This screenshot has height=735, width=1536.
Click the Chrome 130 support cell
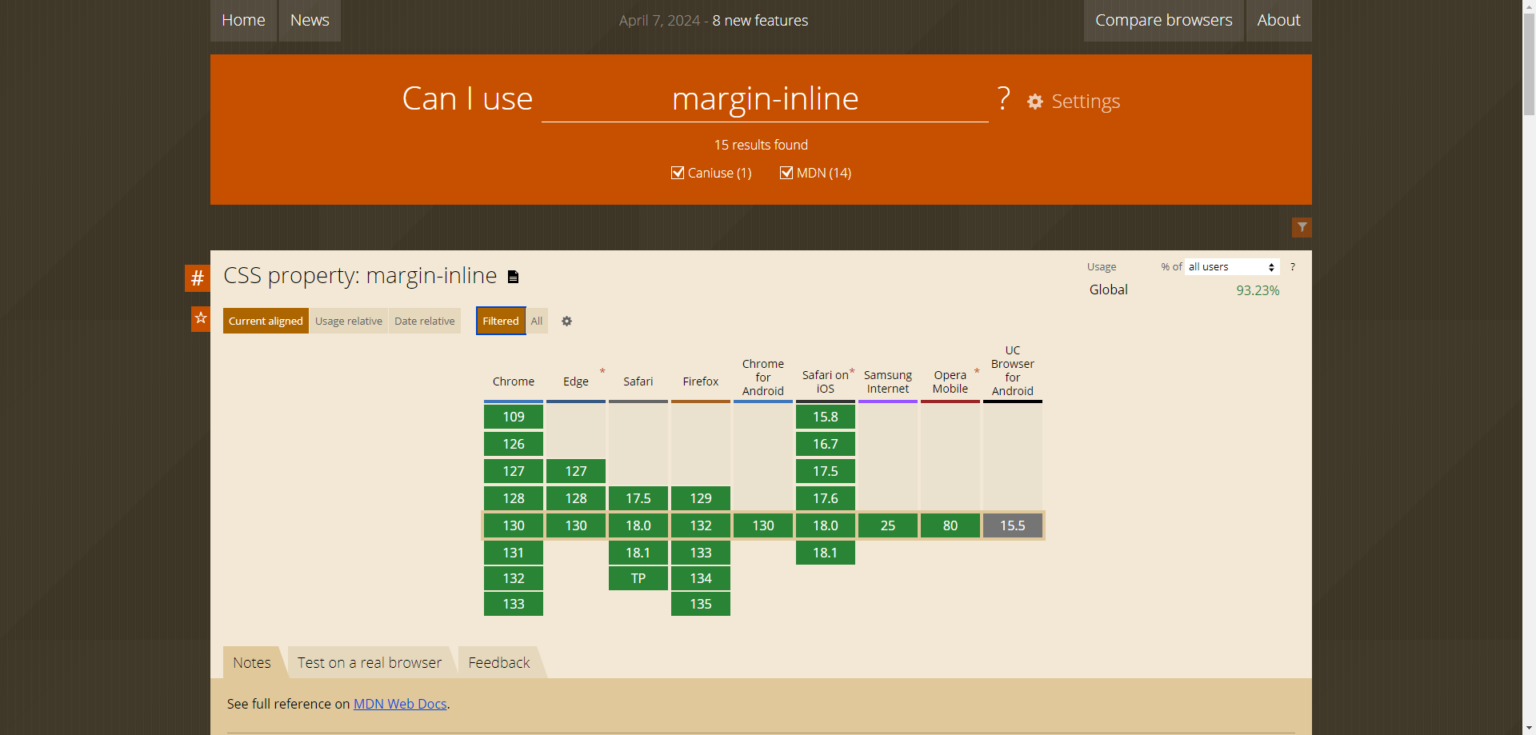coord(513,525)
